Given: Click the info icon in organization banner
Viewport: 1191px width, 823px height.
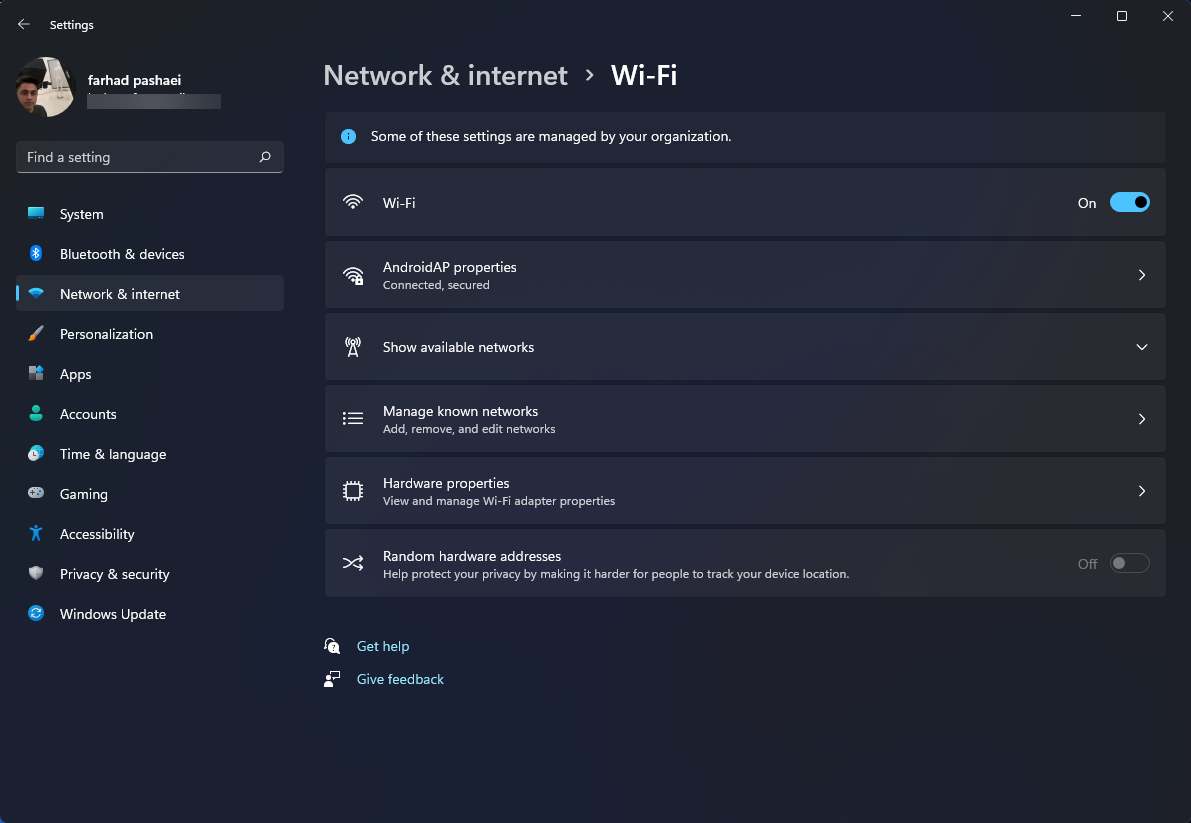Looking at the screenshot, I should click(349, 137).
